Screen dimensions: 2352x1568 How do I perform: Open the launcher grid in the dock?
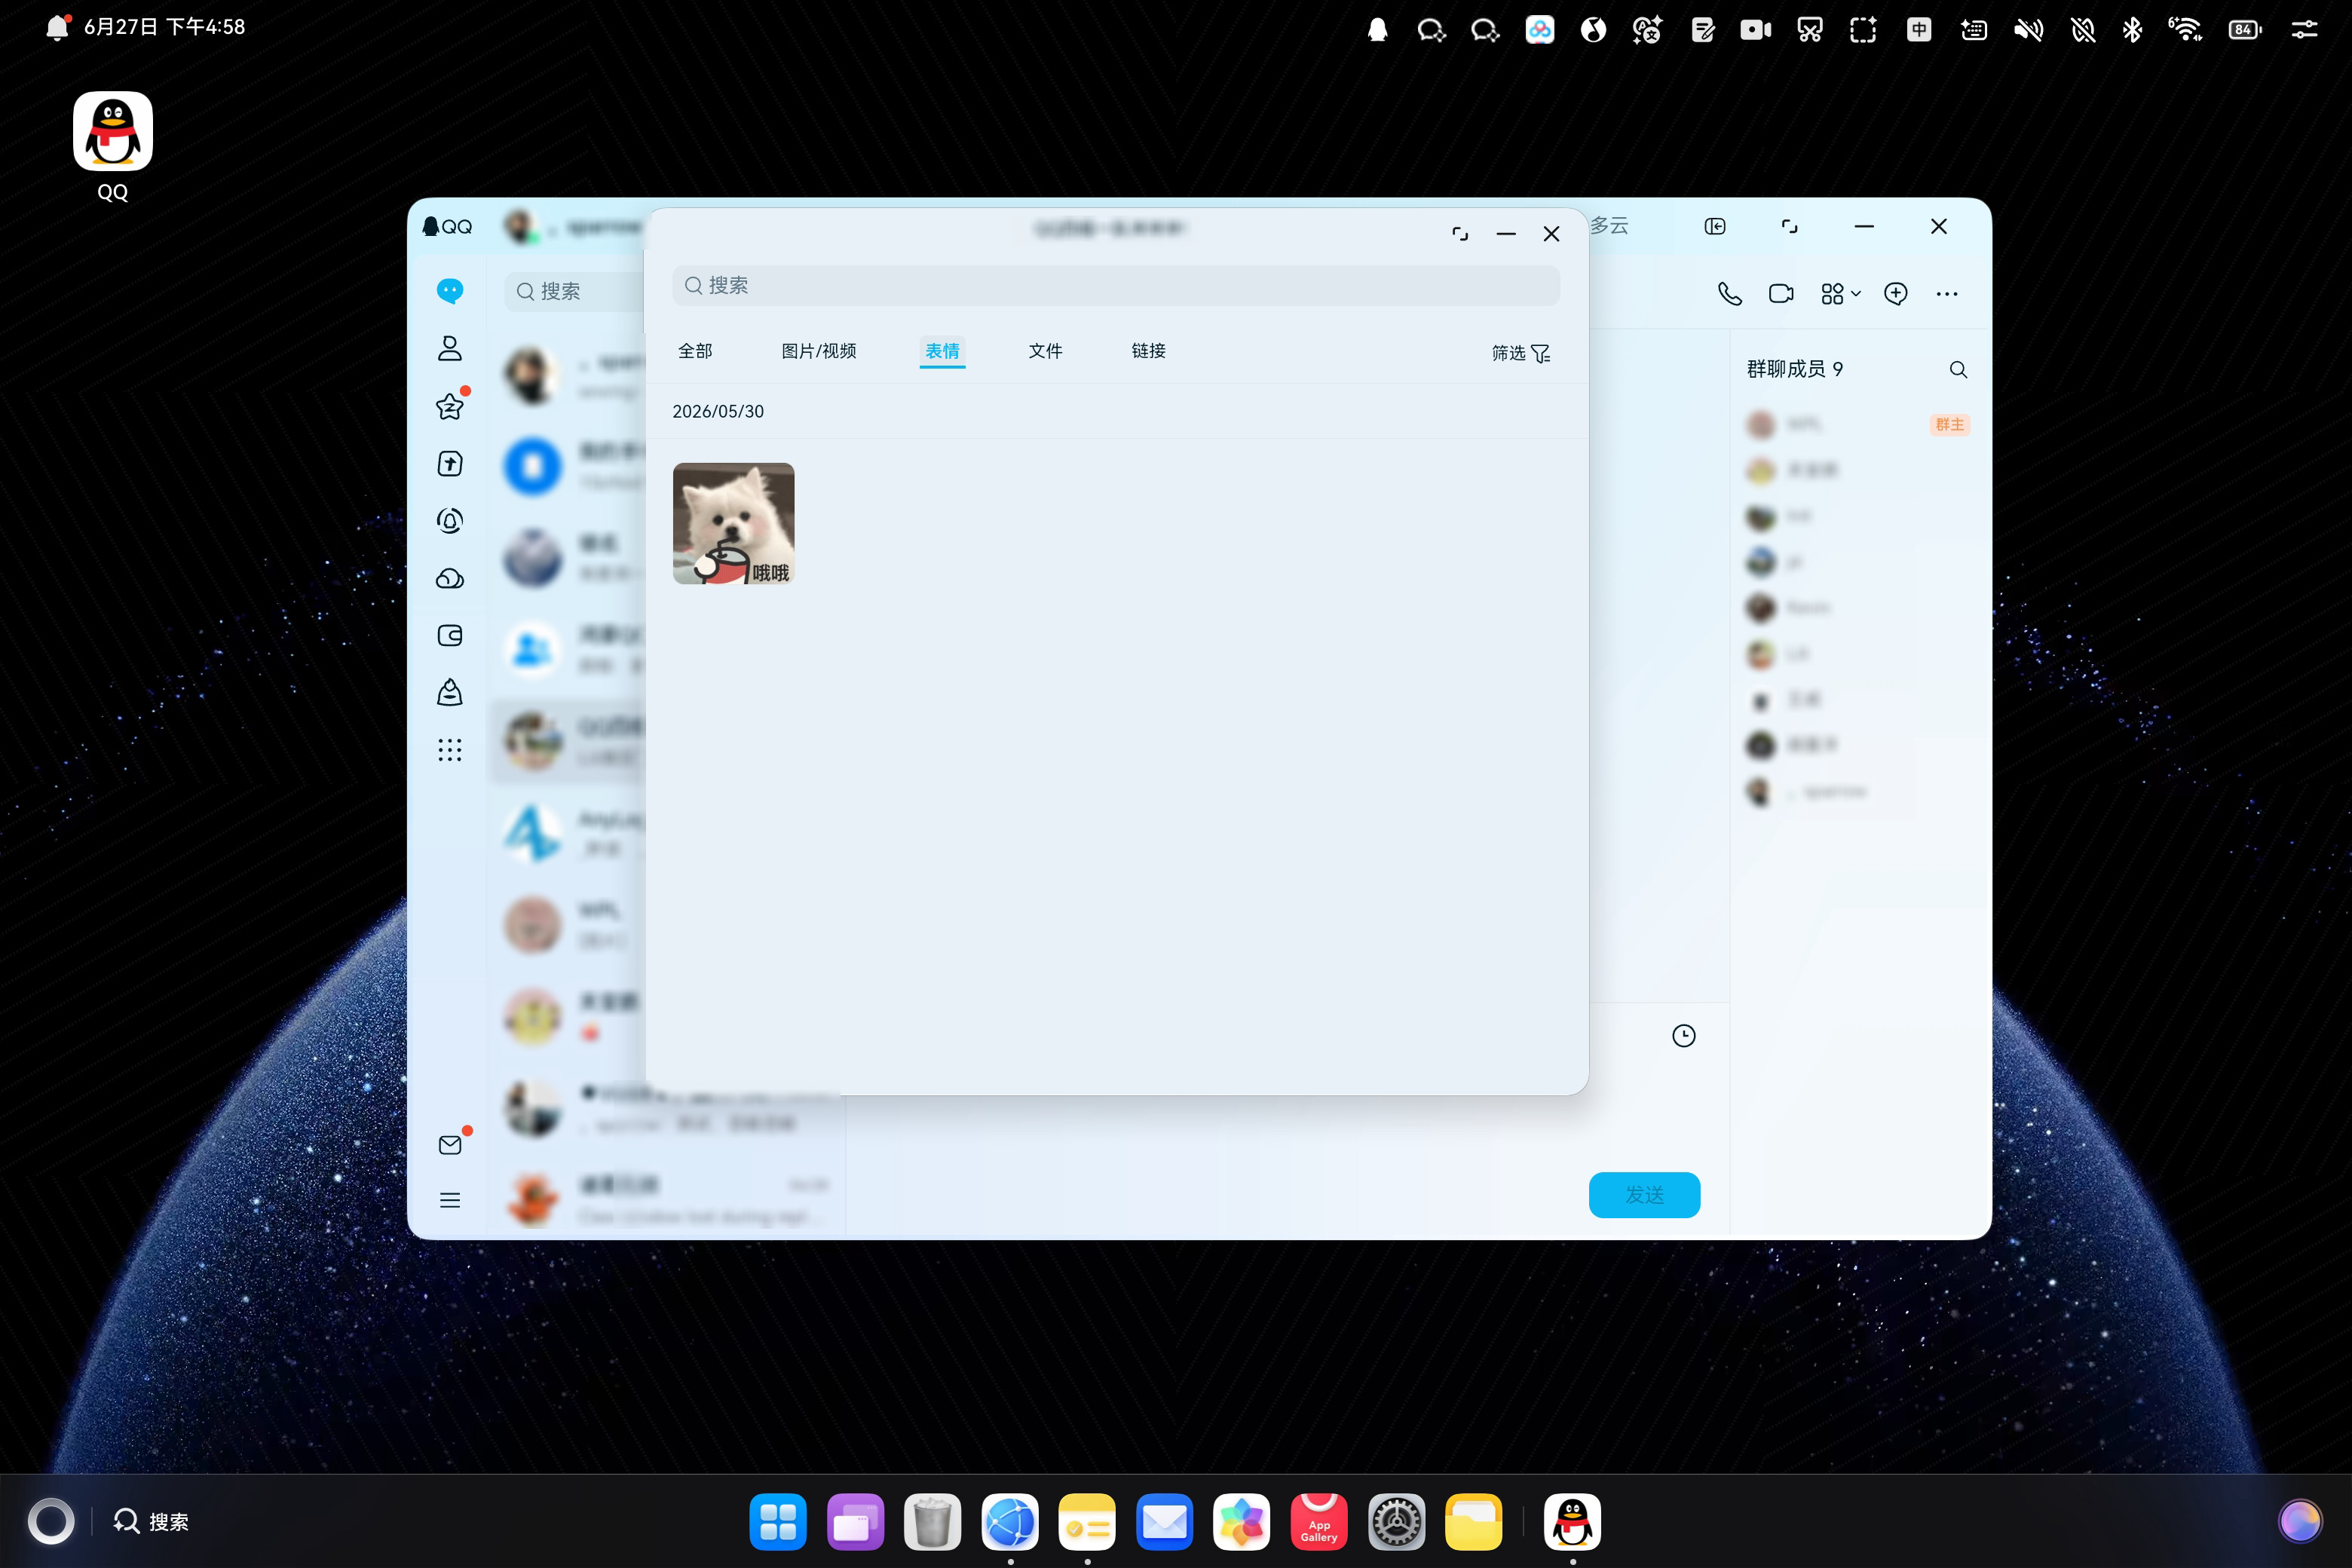(778, 1522)
